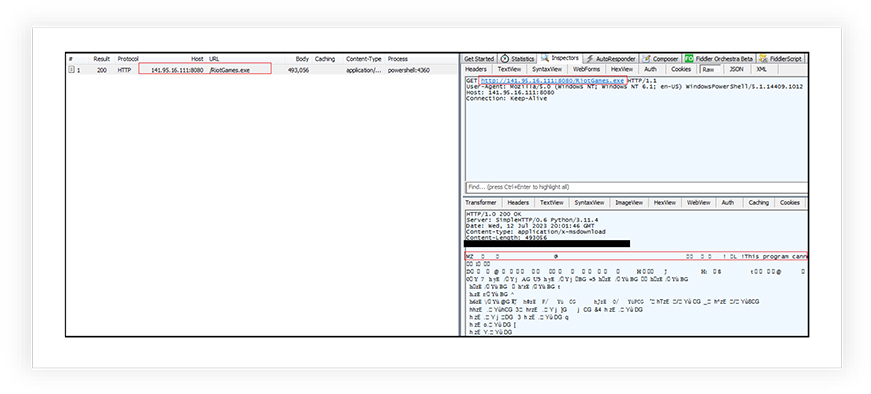The width and height of the screenshot is (871, 394).
Task: Click the User-Agent request header line
Action: click(634, 87)
